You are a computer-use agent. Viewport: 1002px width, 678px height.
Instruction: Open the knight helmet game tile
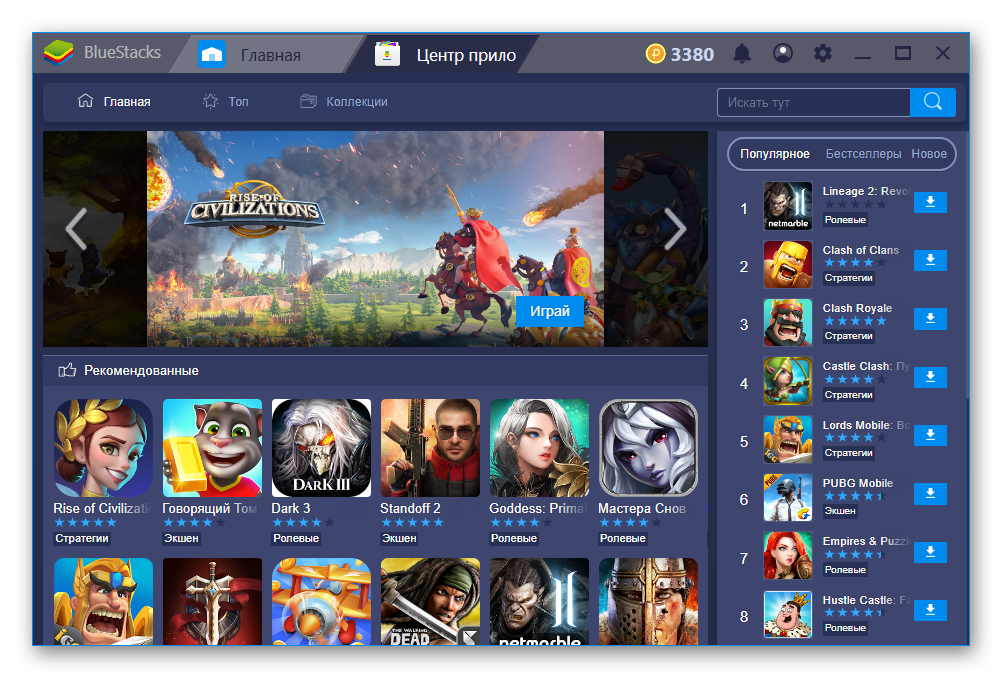tap(648, 601)
